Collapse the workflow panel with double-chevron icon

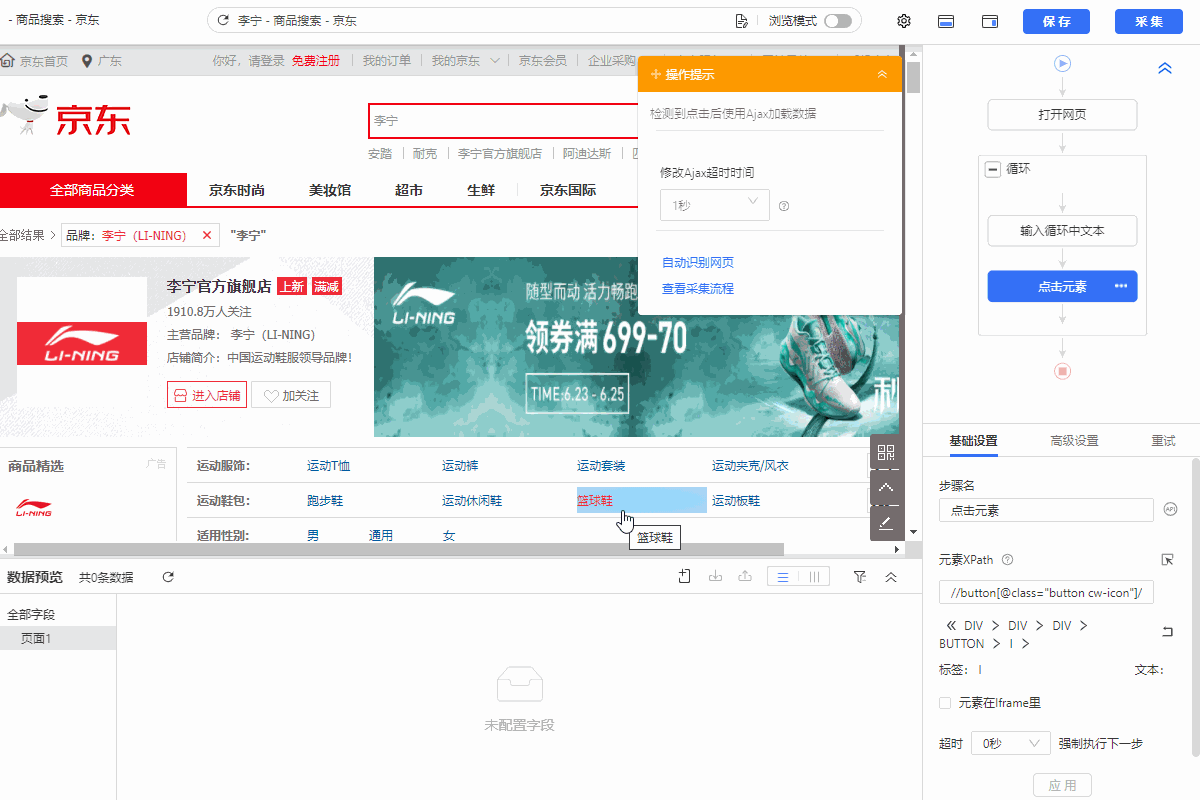click(1164, 68)
